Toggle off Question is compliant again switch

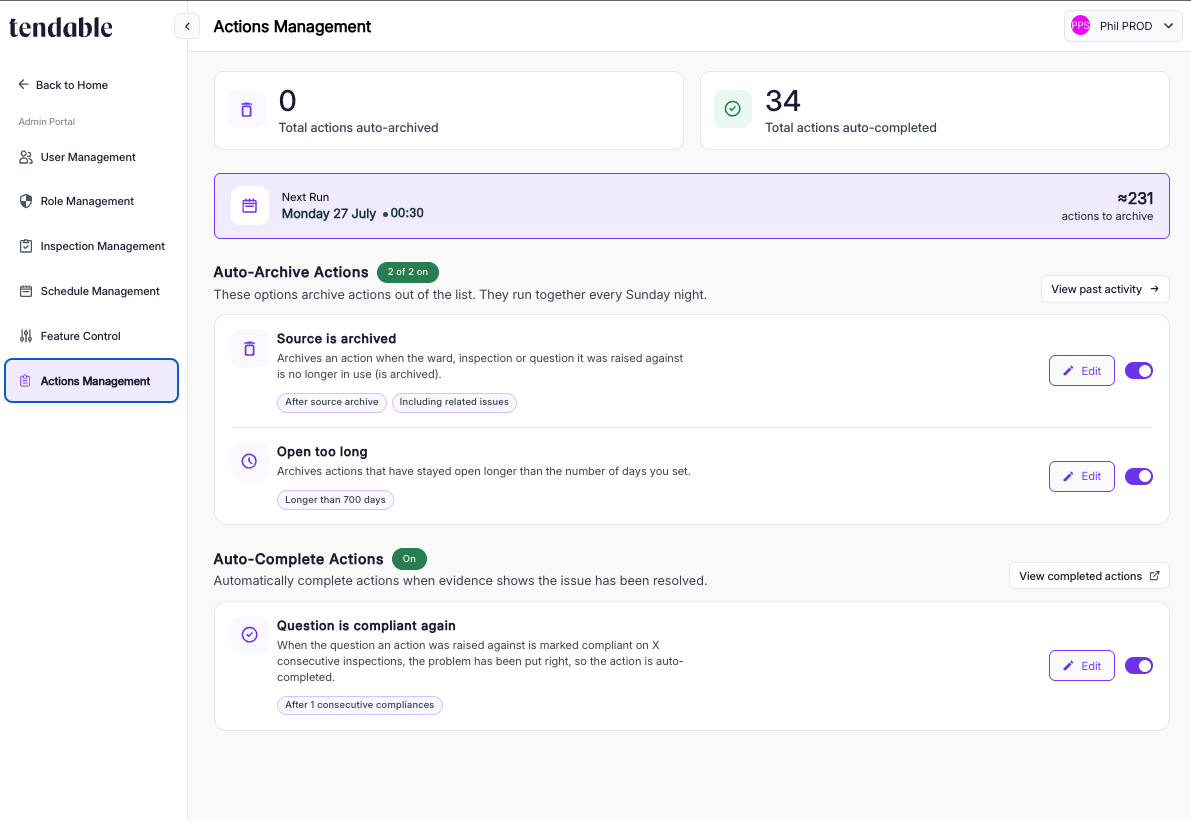(1139, 665)
